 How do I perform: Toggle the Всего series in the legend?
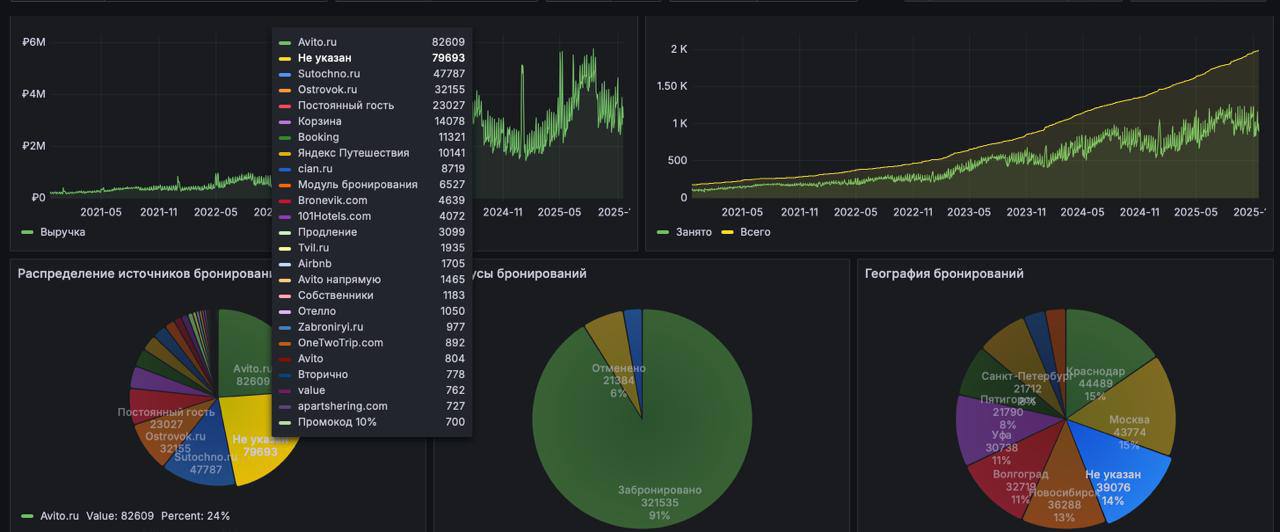pos(746,232)
